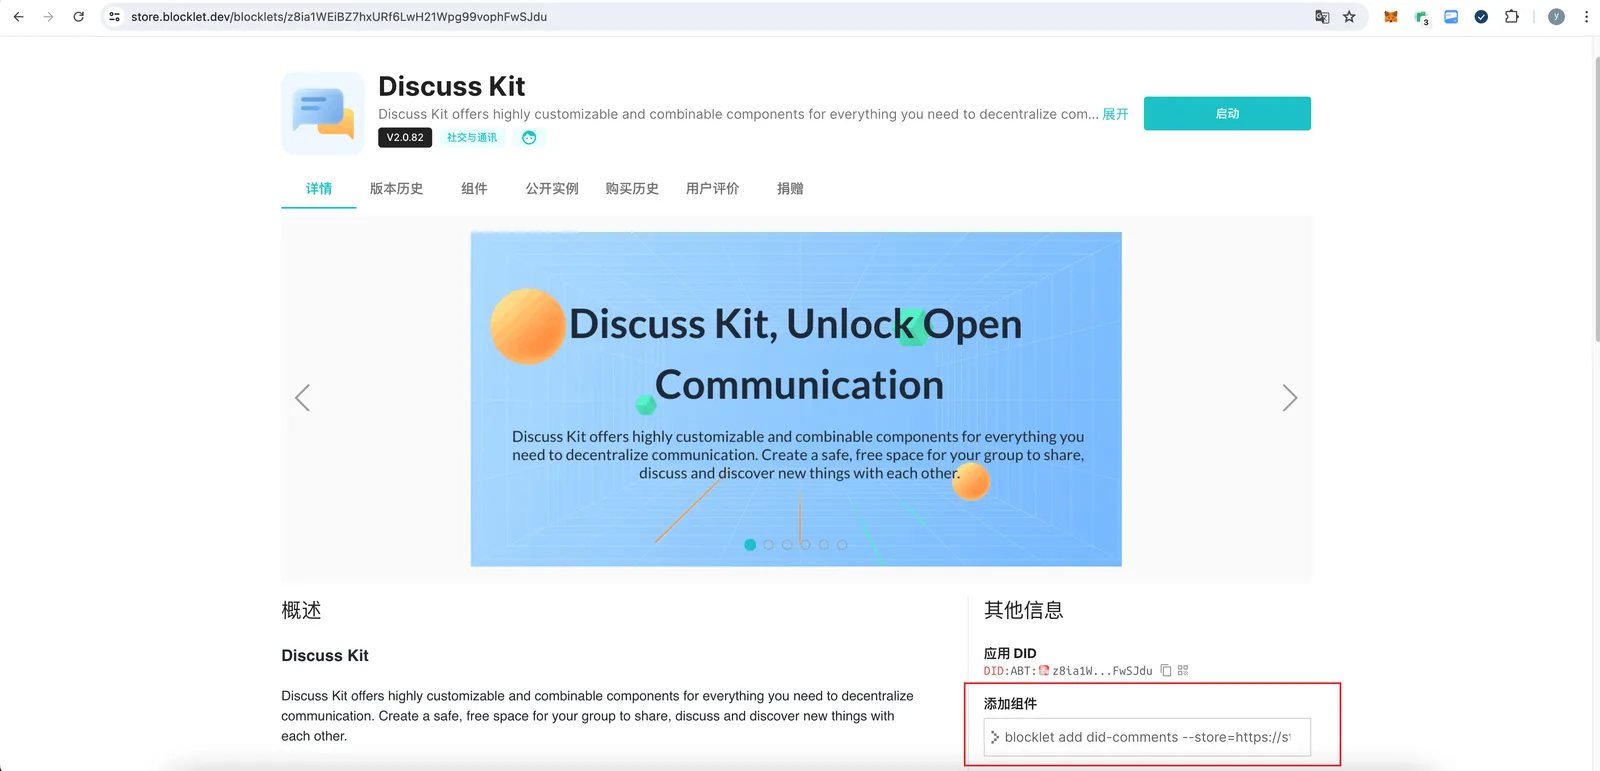Bookmark this page with the star

1349,17
